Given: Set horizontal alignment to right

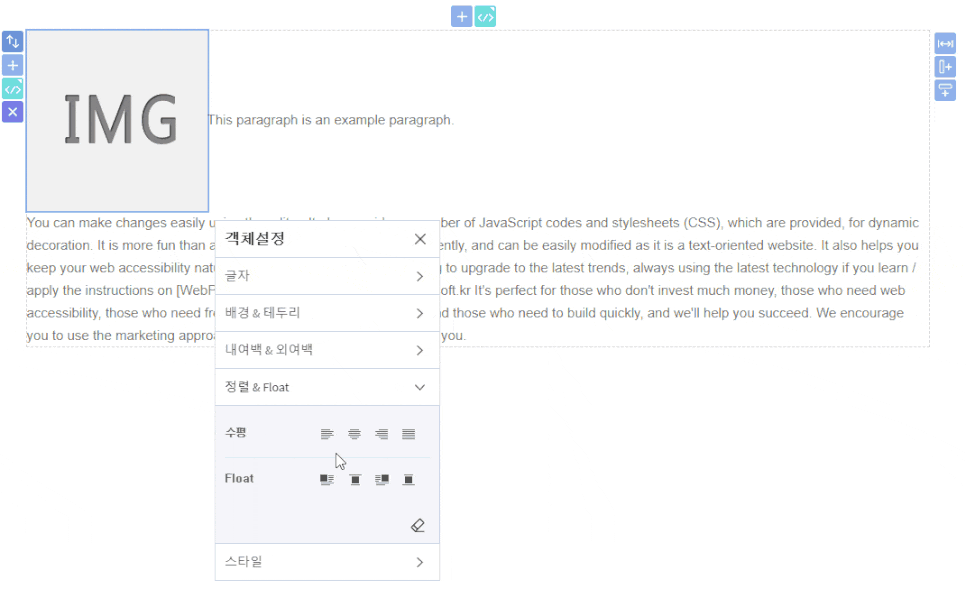Looking at the screenshot, I should pos(381,434).
